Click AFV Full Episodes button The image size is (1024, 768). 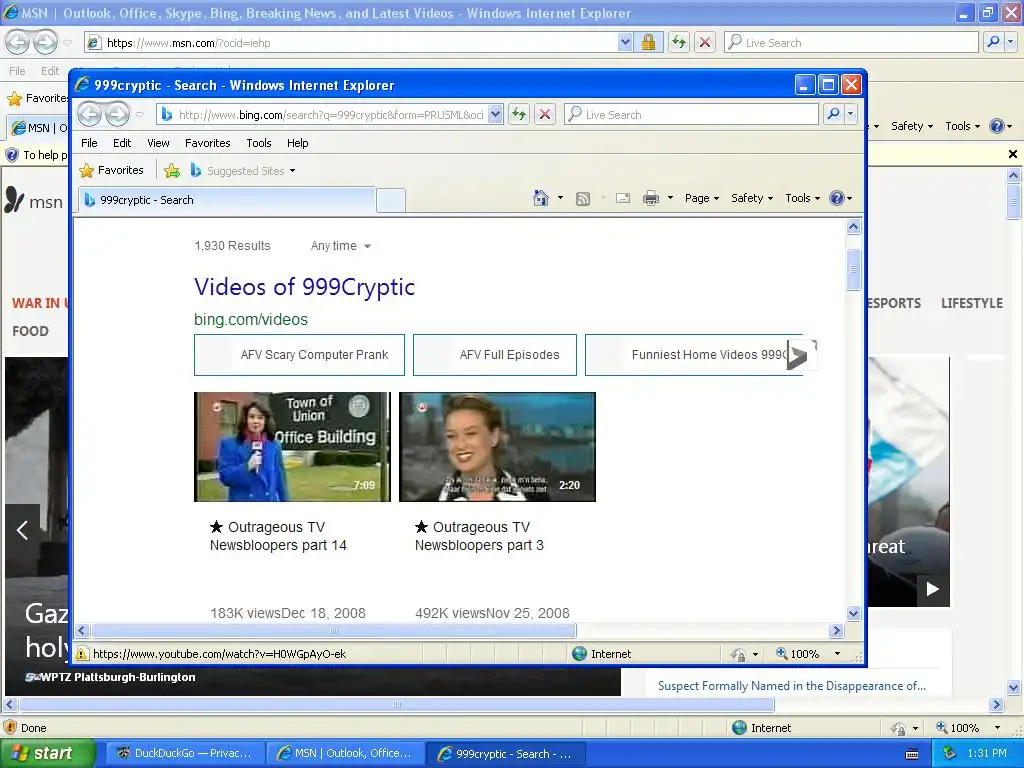[x=495, y=355]
